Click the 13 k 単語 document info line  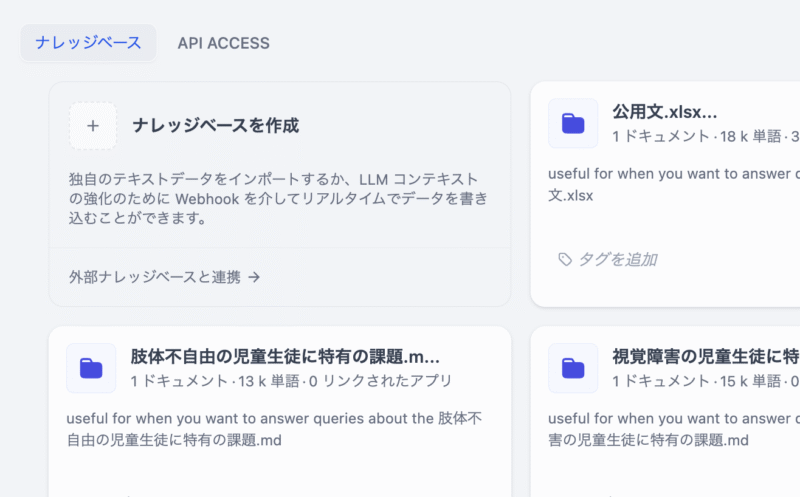[290, 381]
